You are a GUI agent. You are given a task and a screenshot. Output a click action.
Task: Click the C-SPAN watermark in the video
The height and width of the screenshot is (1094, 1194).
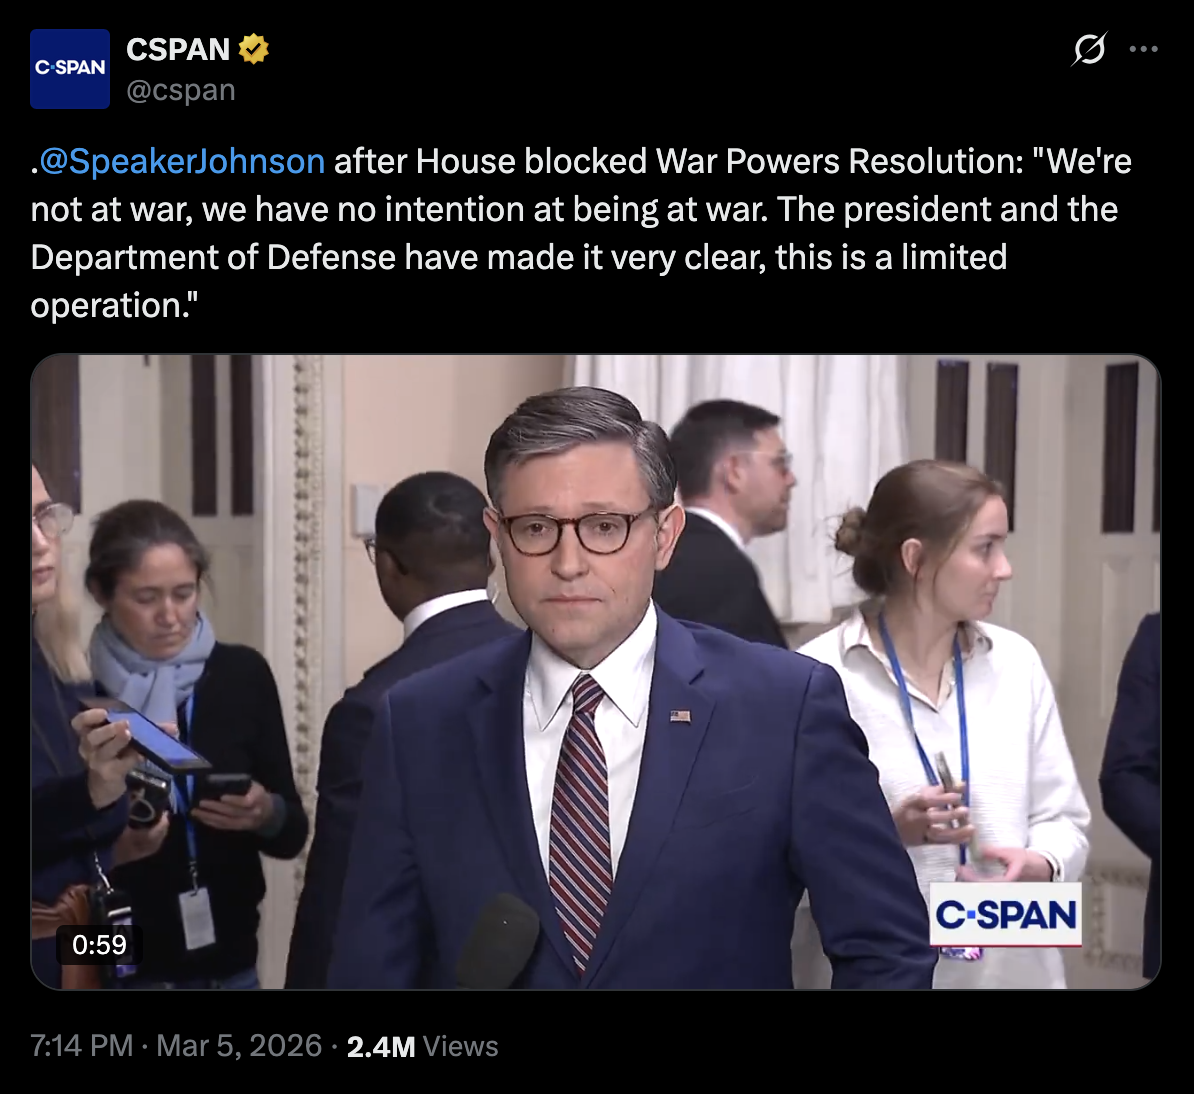pyautogui.click(x=1005, y=914)
